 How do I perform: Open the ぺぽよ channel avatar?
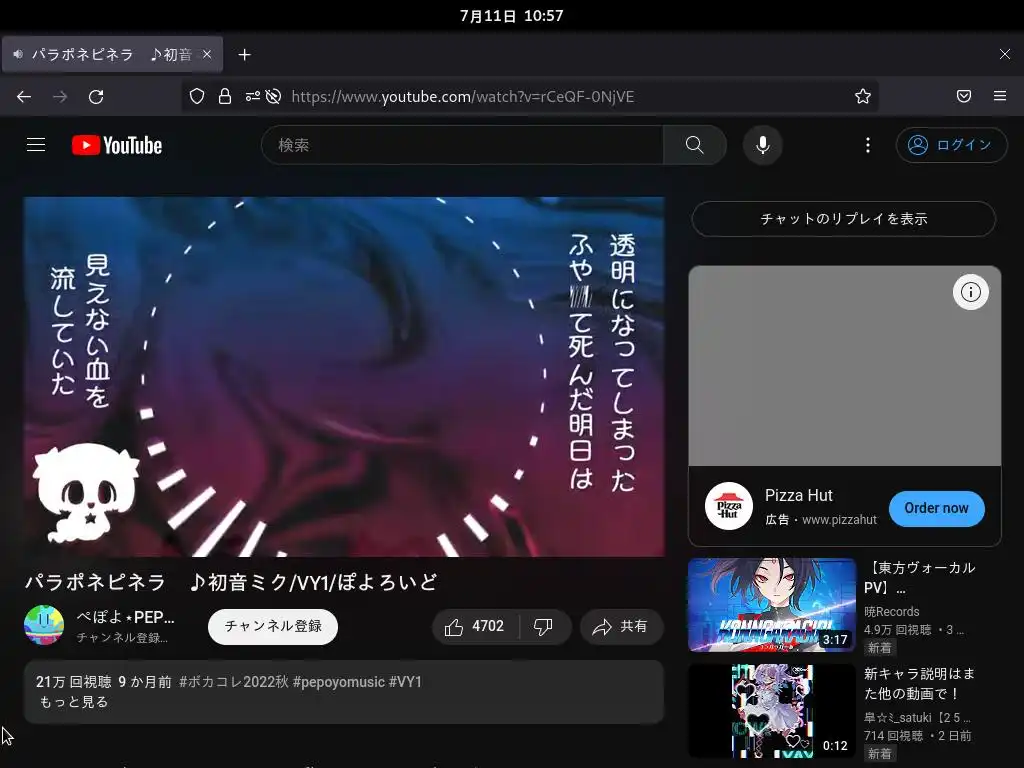click(x=44, y=626)
